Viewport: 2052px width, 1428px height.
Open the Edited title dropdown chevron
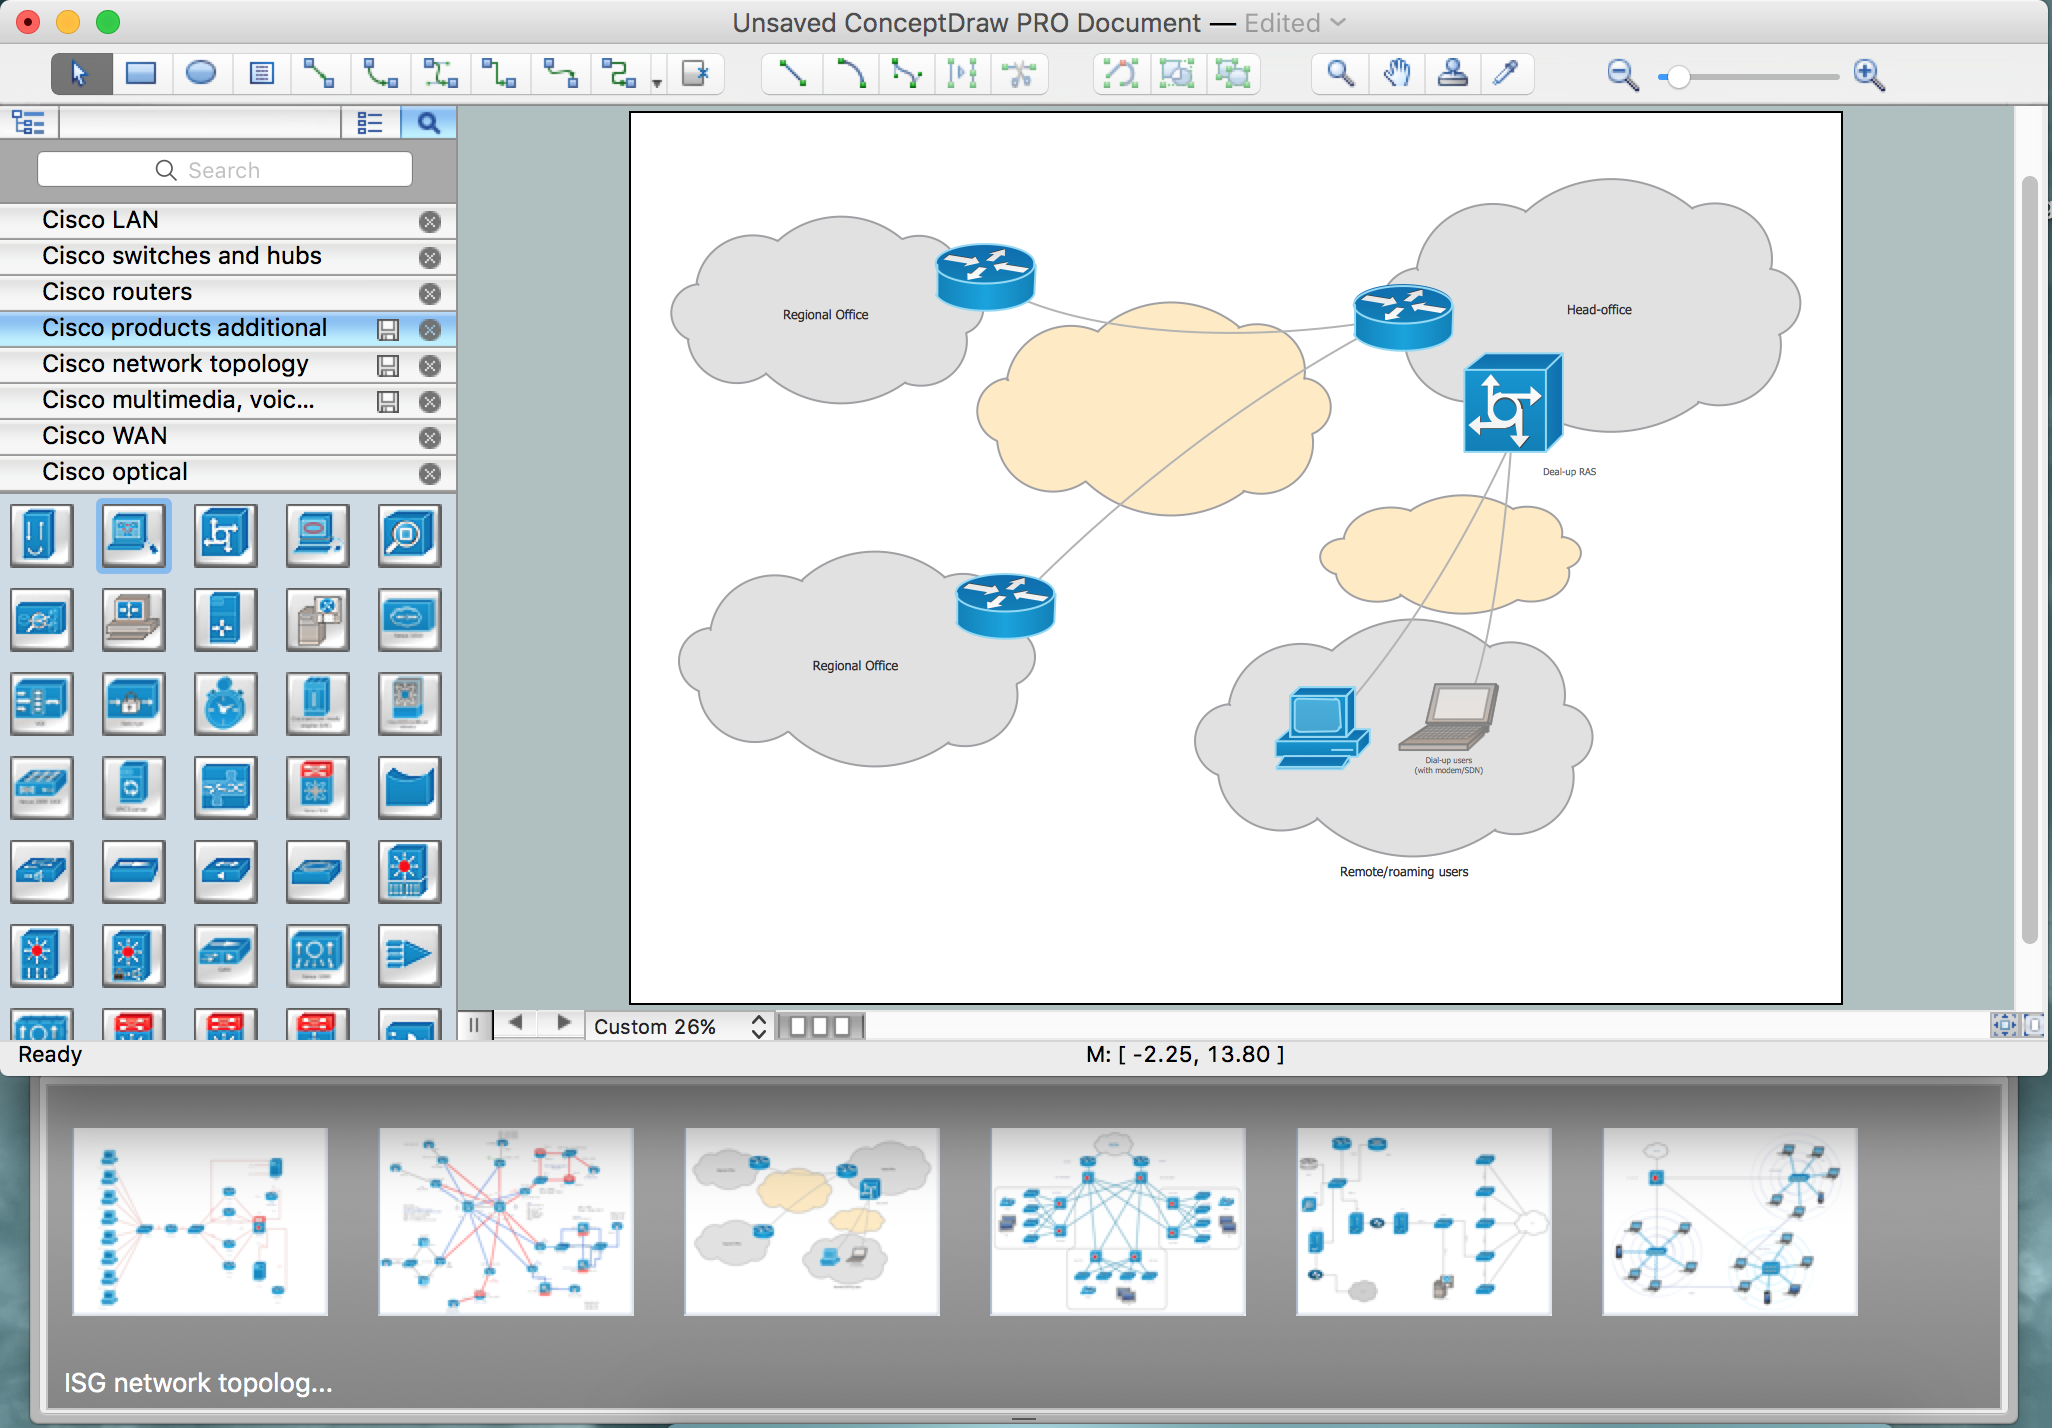click(1338, 23)
